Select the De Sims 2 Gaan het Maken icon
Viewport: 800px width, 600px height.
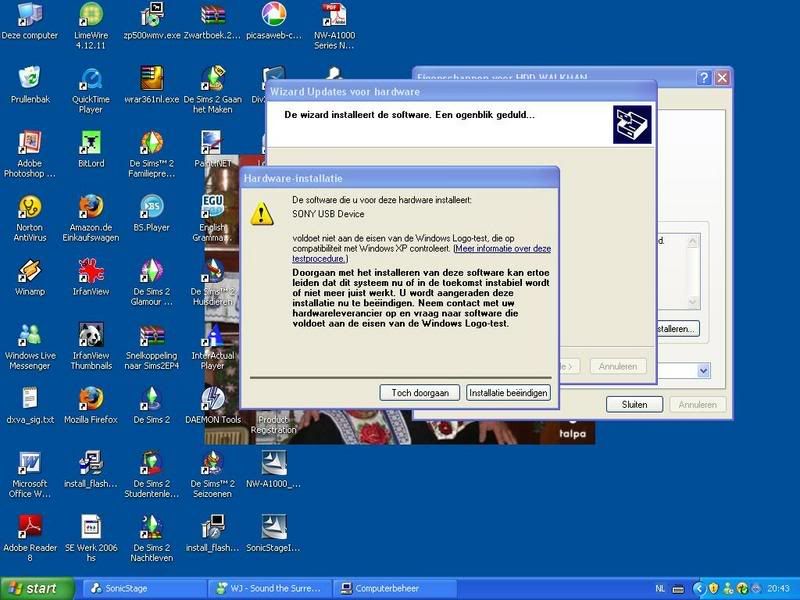[212, 90]
